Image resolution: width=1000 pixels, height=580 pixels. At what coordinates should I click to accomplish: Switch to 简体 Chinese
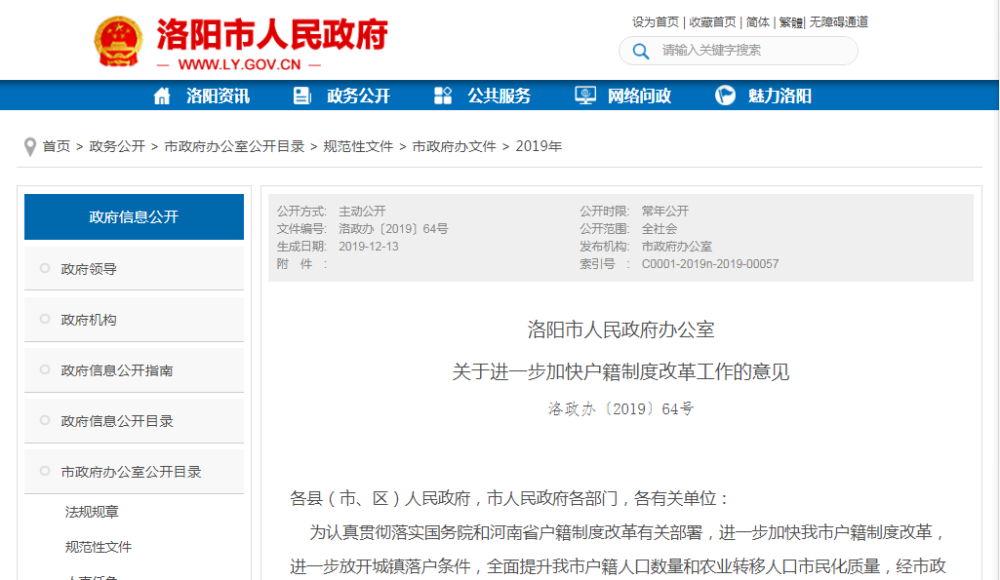point(758,22)
